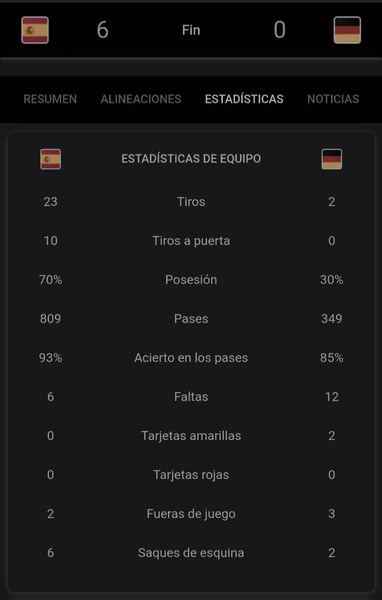The width and height of the screenshot is (382, 600).
Task: Open the RESUMEN tab
Action: [x=50, y=99]
